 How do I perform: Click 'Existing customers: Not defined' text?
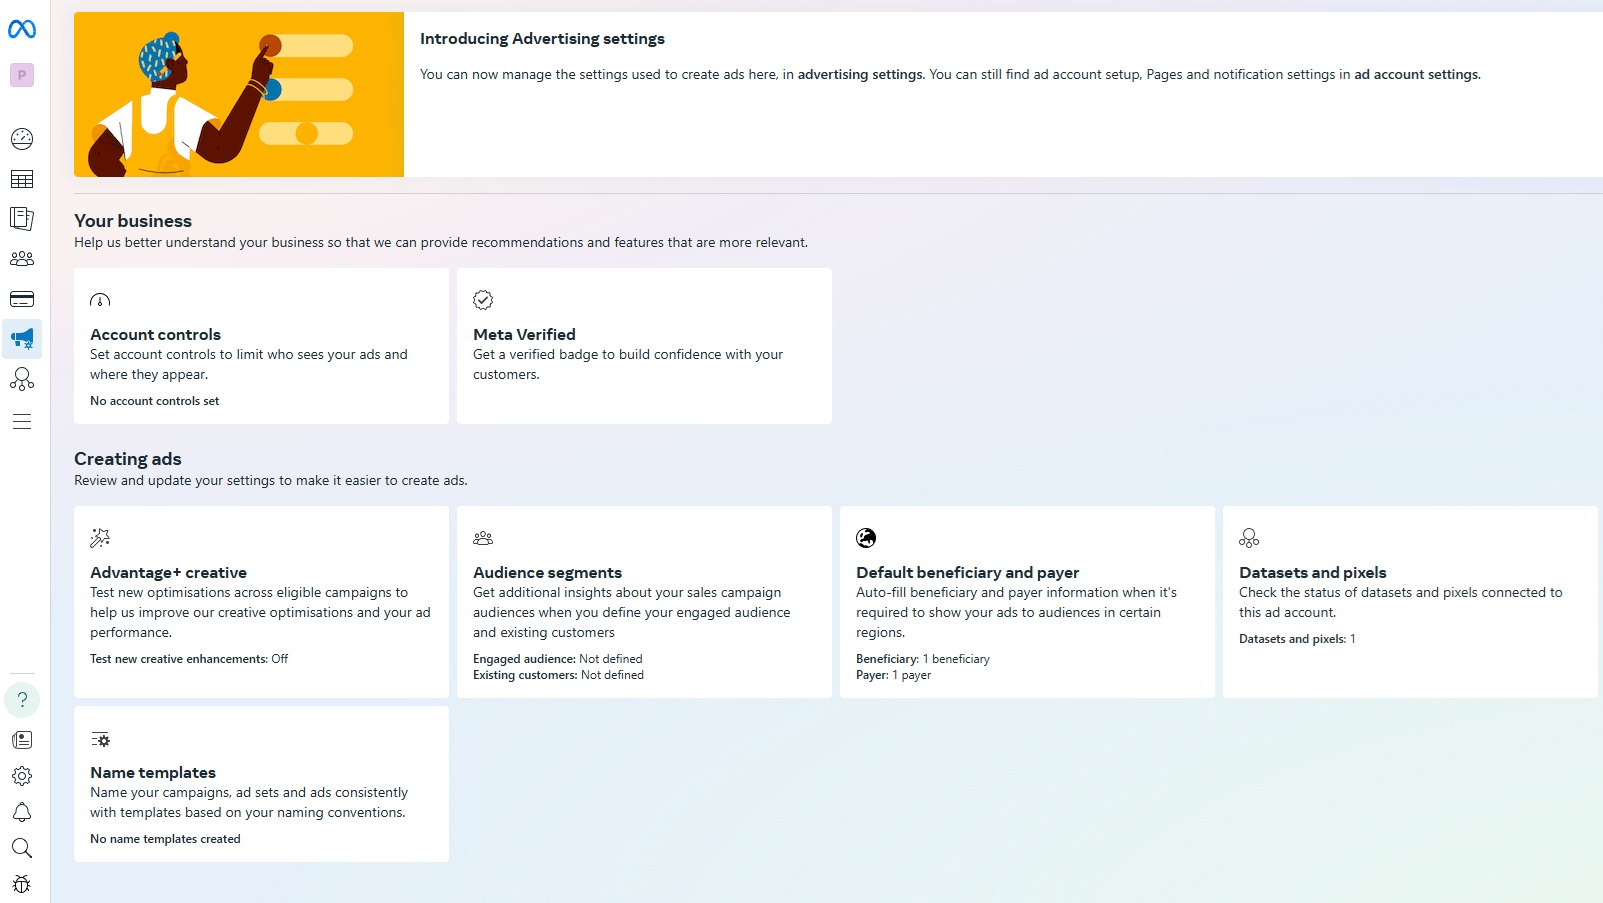point(558,675)
